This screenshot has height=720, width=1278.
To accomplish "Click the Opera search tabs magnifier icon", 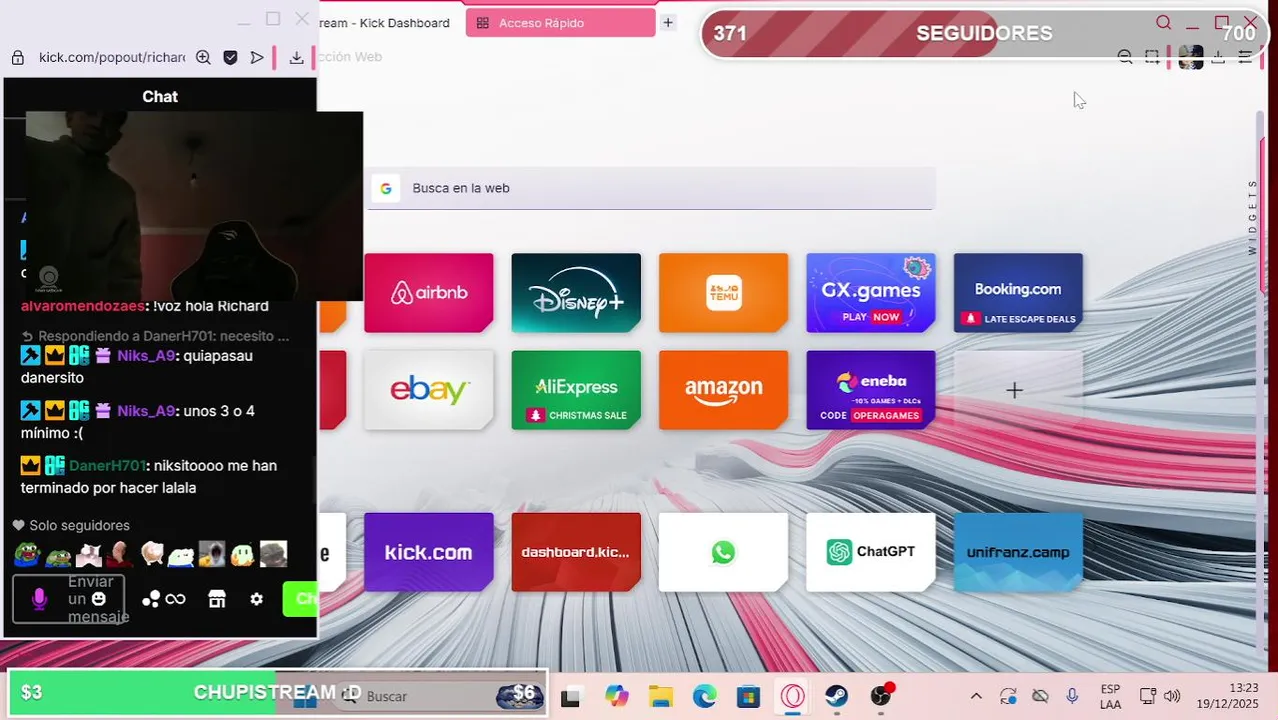I will [x=1163, y=22].
